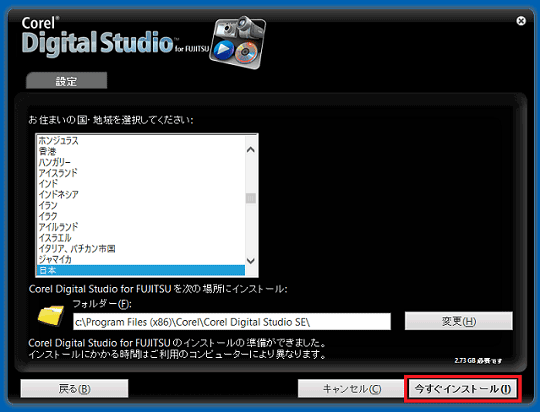Select the highlighted 日本 entry
Viewport: 540px width, 412px height.
pos(141,270)
